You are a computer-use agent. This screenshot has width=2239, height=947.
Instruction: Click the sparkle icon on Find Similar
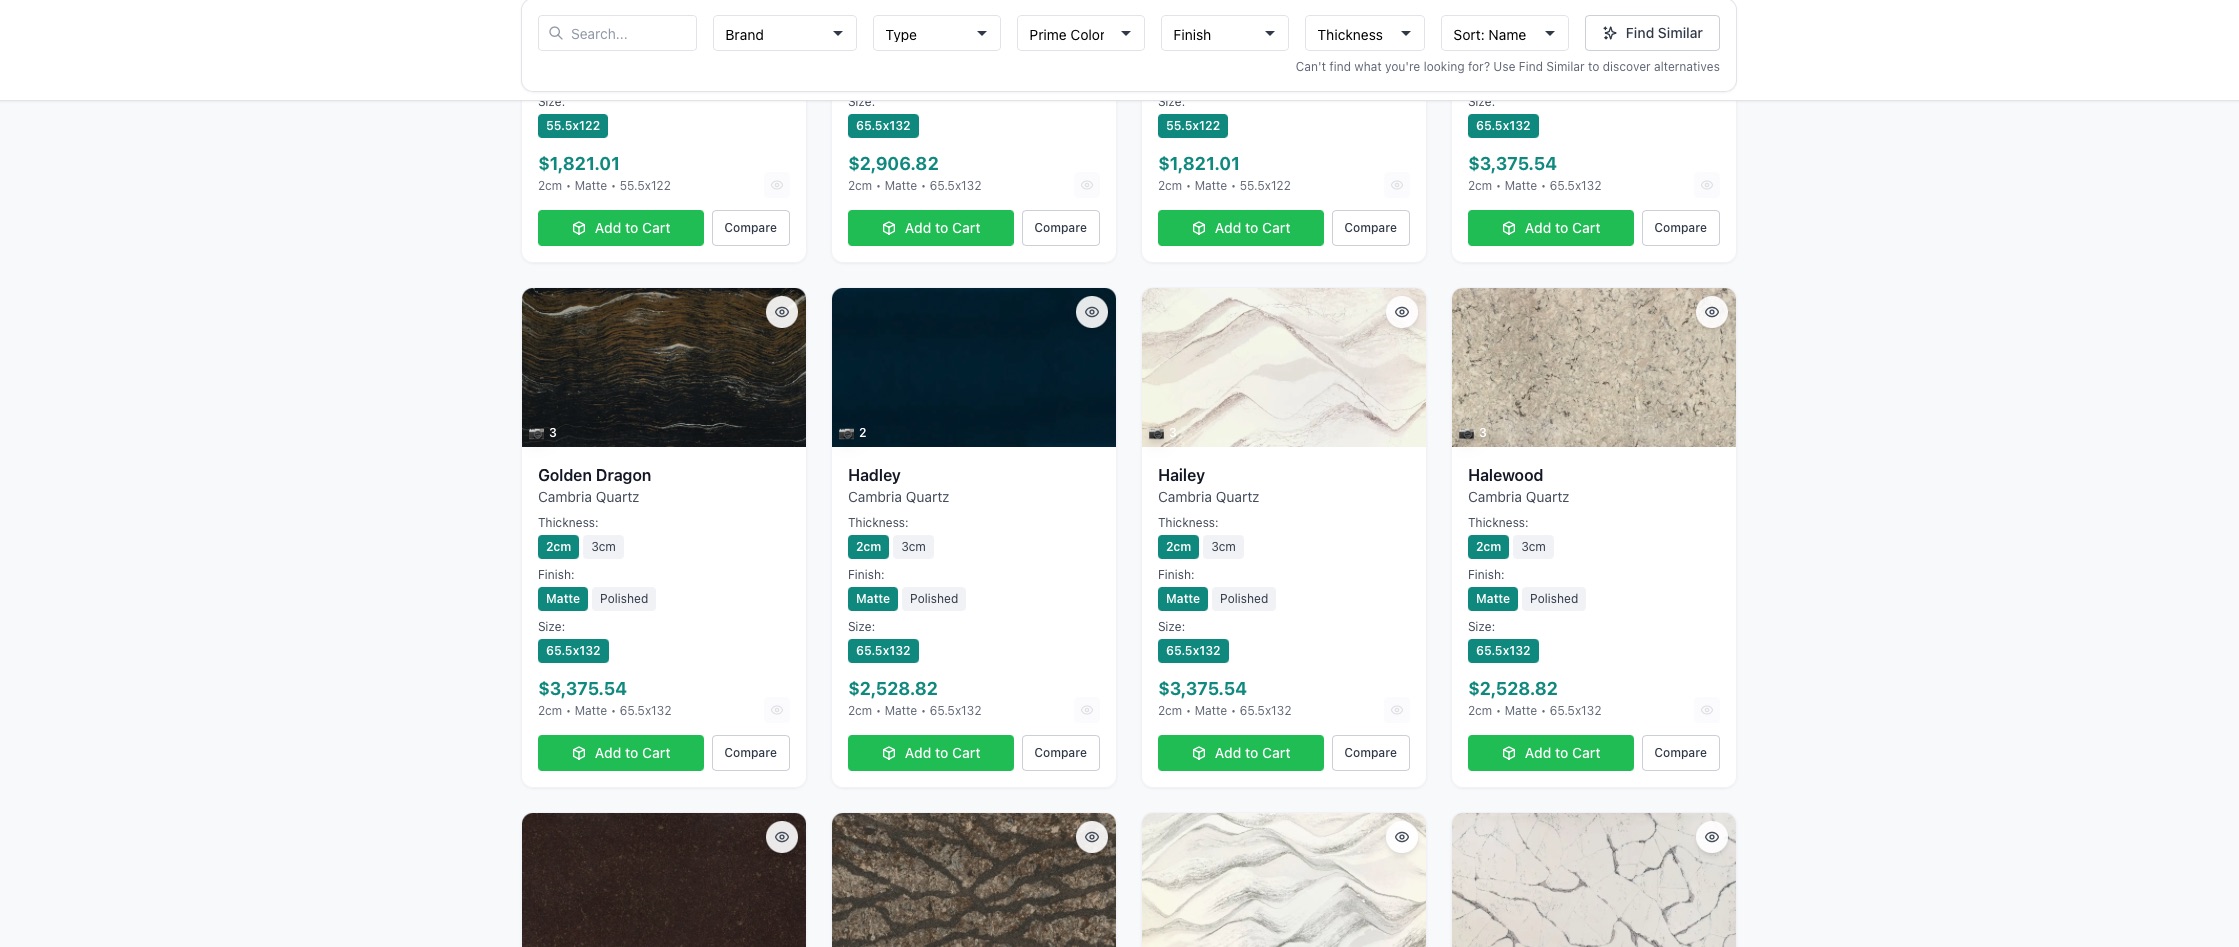pos(1610,33)
